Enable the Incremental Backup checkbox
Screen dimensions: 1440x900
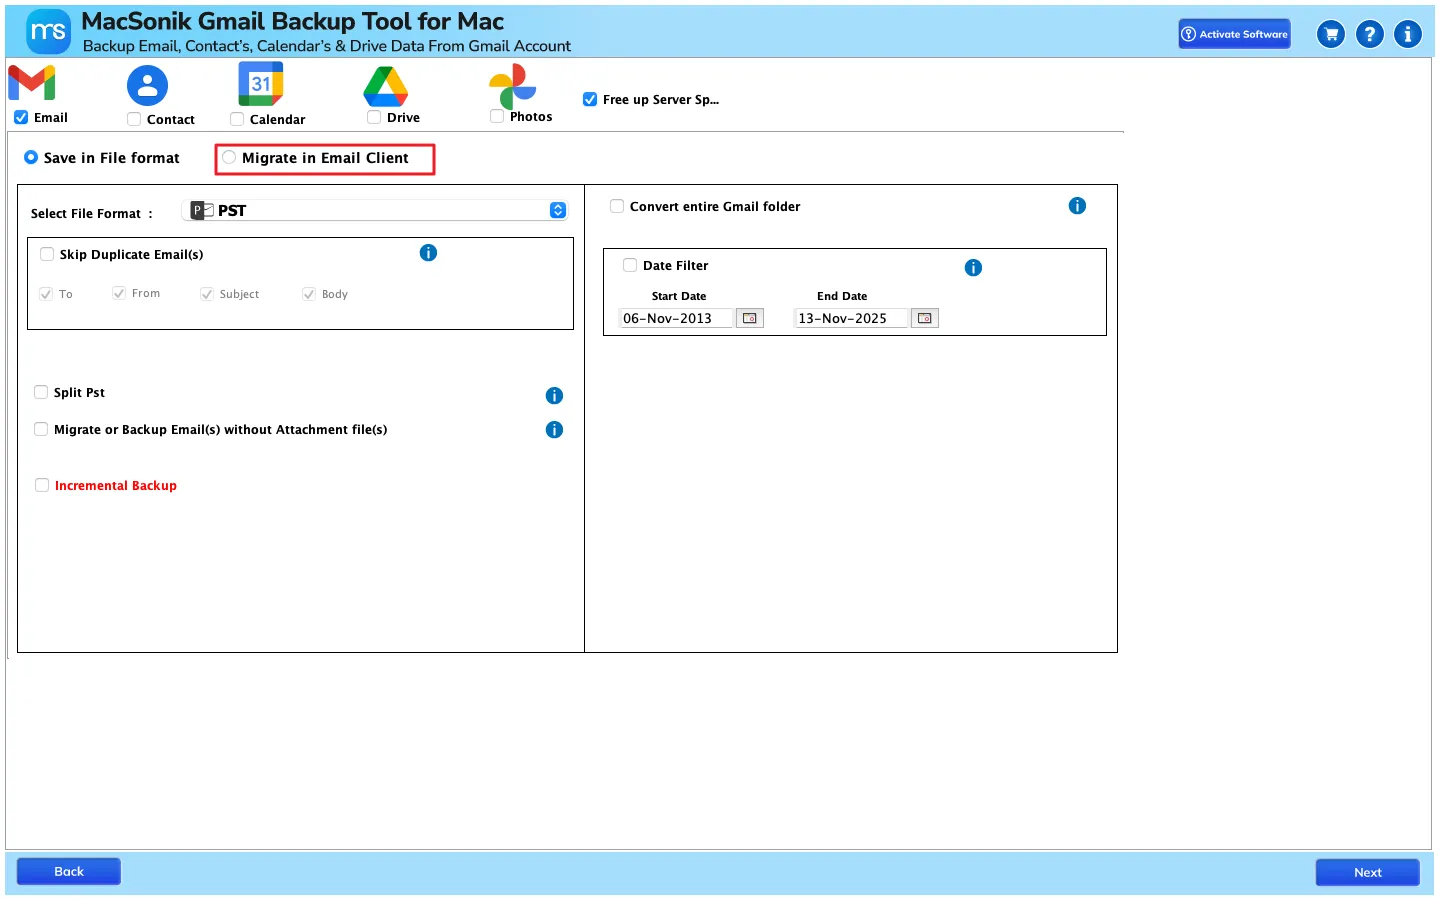click(x=42, y=485)
